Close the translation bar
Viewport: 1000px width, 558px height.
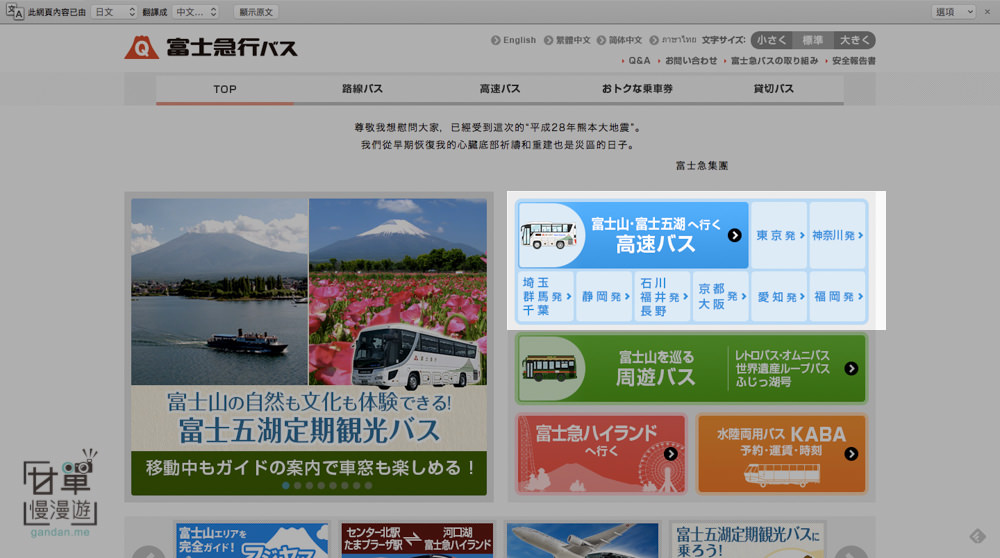tap(987, 11)
